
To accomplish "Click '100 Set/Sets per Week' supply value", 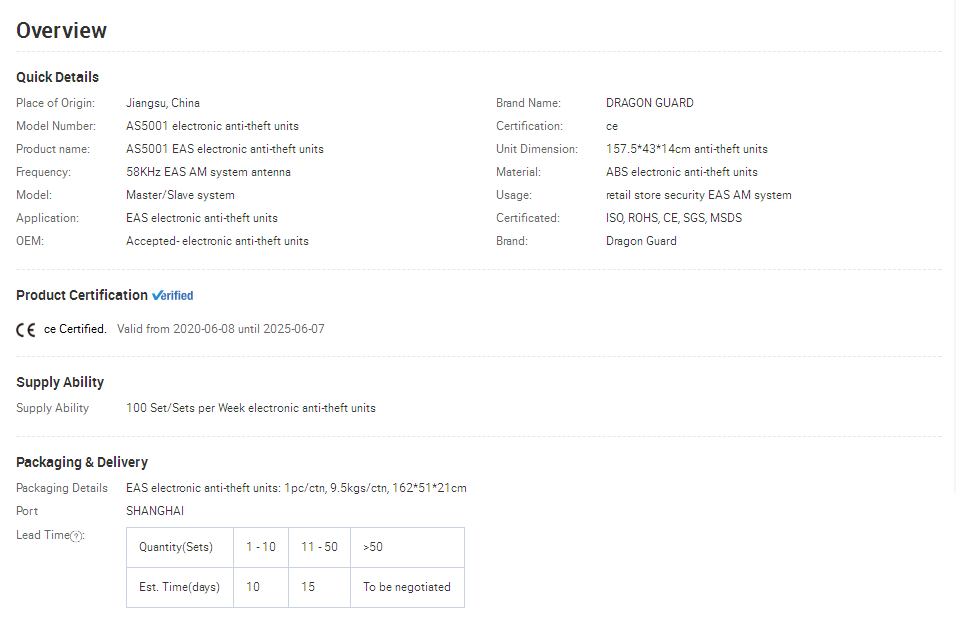I will [185, 408].
